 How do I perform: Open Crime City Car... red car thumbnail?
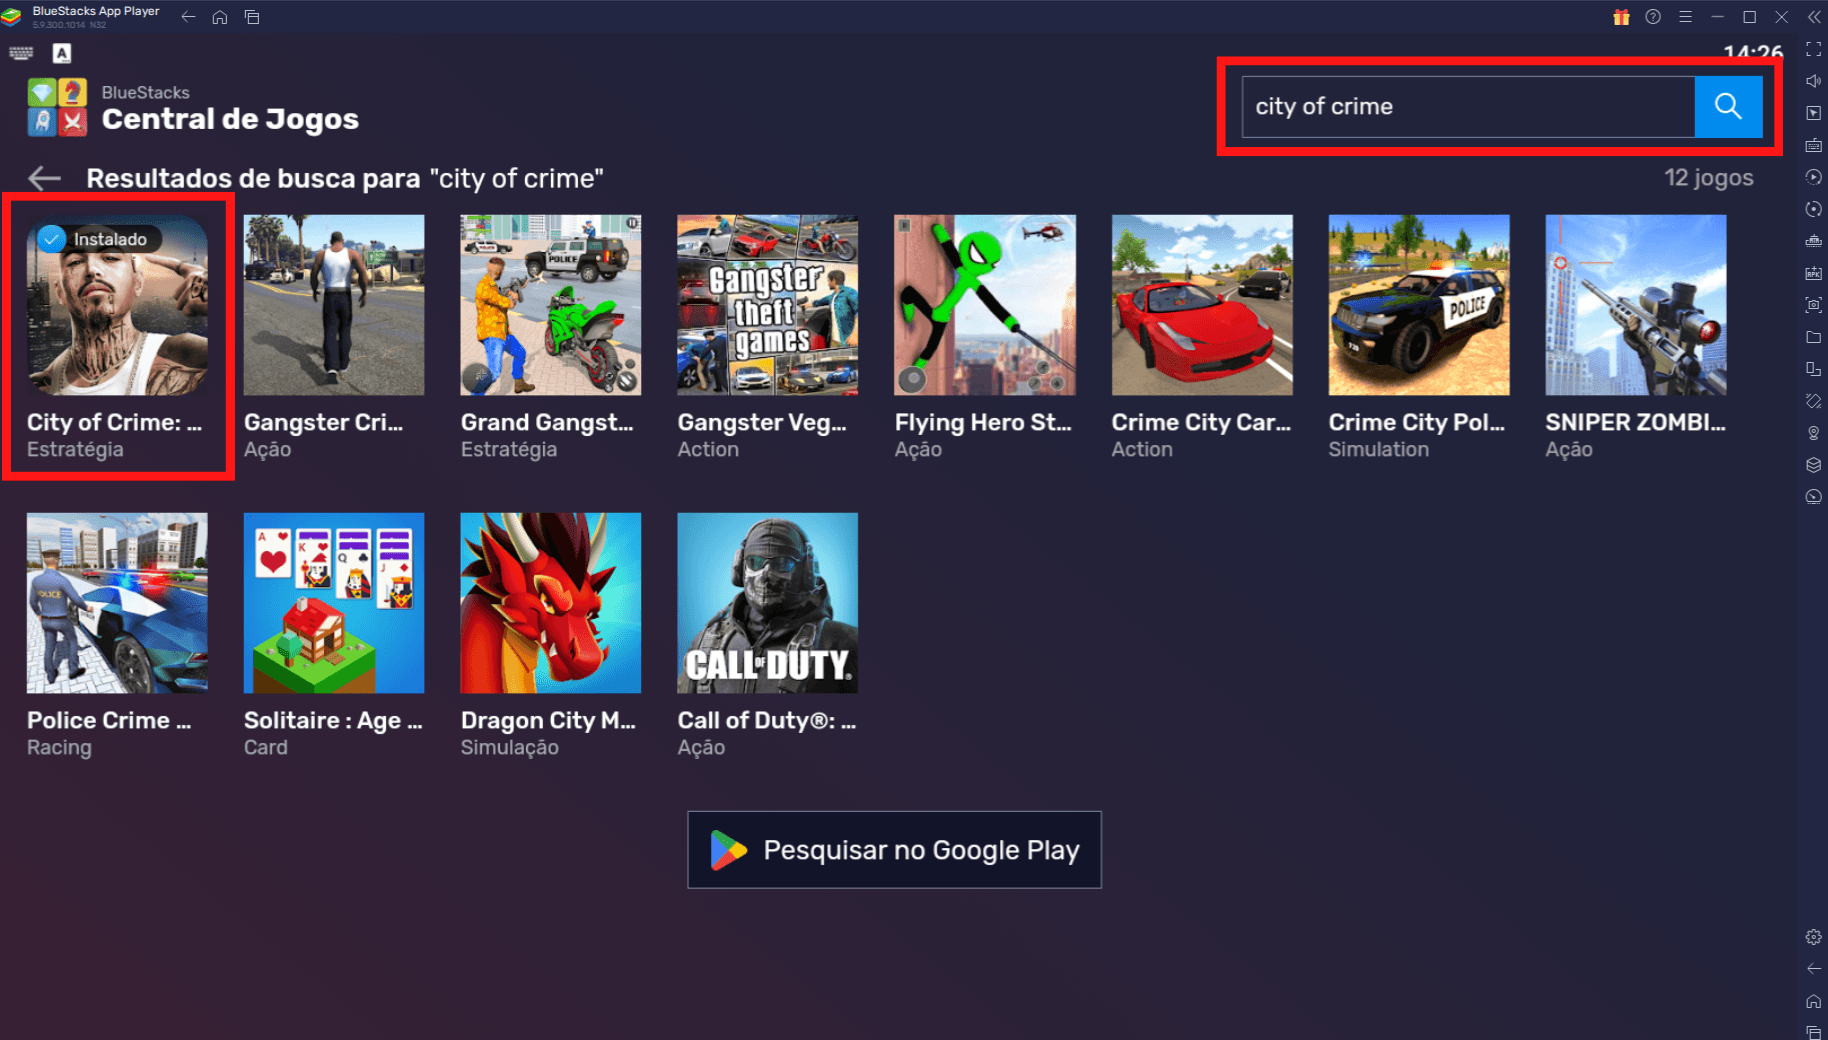click(1202, 305)
